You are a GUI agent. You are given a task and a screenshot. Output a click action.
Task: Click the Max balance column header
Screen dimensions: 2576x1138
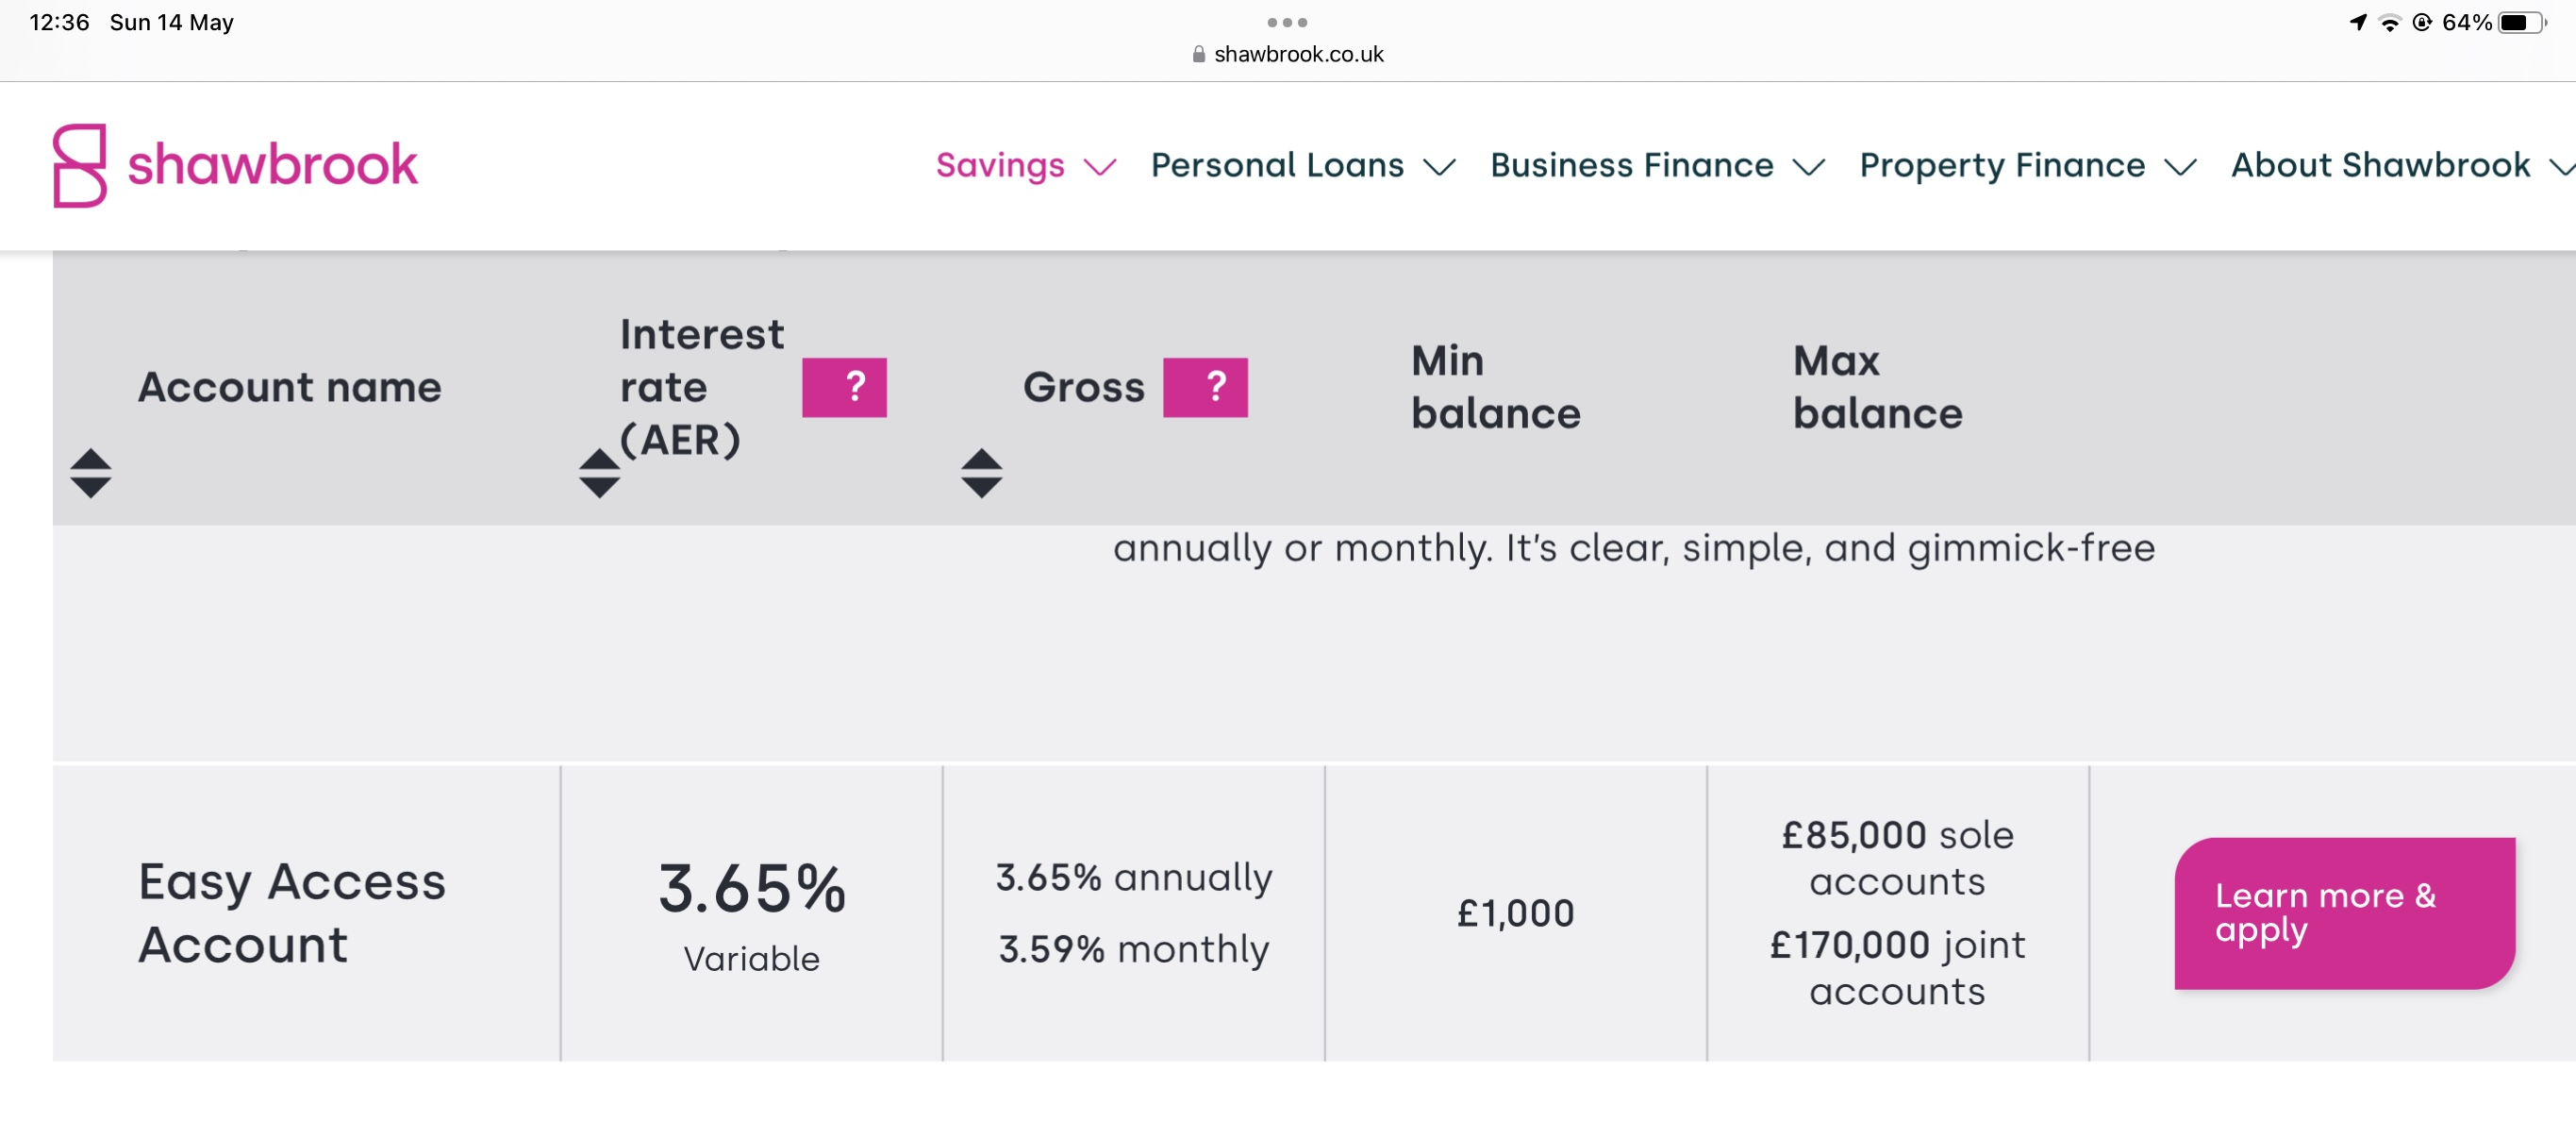1877,387
